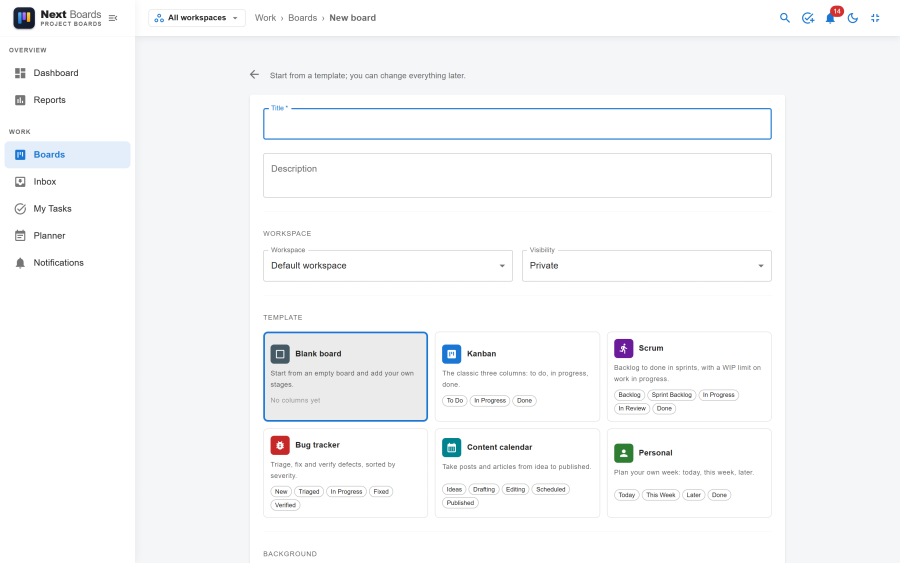900x563 pixels.
Task: Collapse the sidebar menu toggle
Action: (x=113, y=18)
